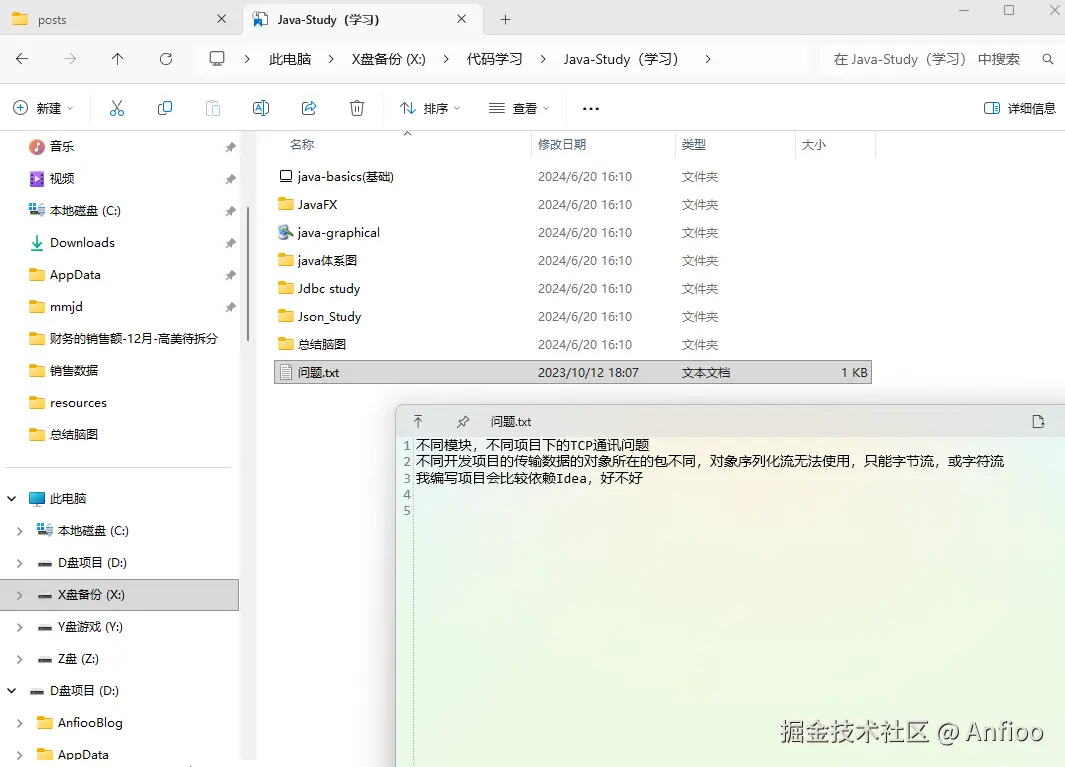
Task: Select the 问题.txt file row
Action: [x=573, y=372]
